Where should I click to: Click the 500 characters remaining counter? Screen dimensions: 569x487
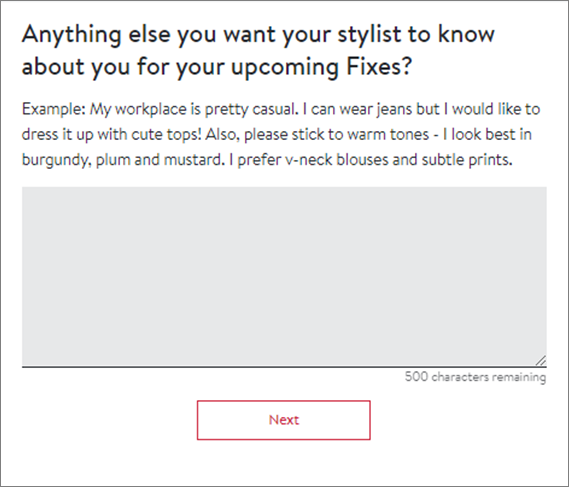tap(475, 377)
